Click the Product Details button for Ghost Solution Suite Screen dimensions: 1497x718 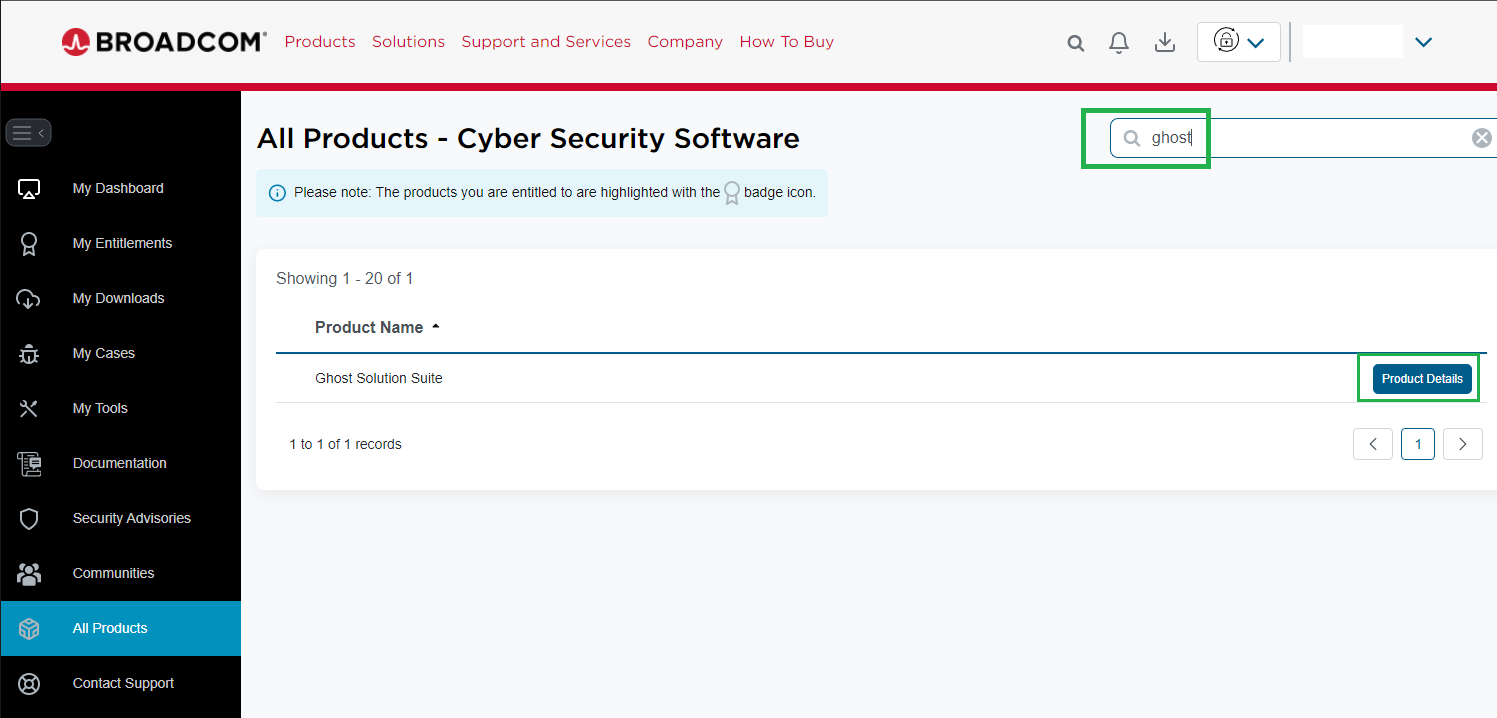pyautogui.click(x=1421, y=378)
